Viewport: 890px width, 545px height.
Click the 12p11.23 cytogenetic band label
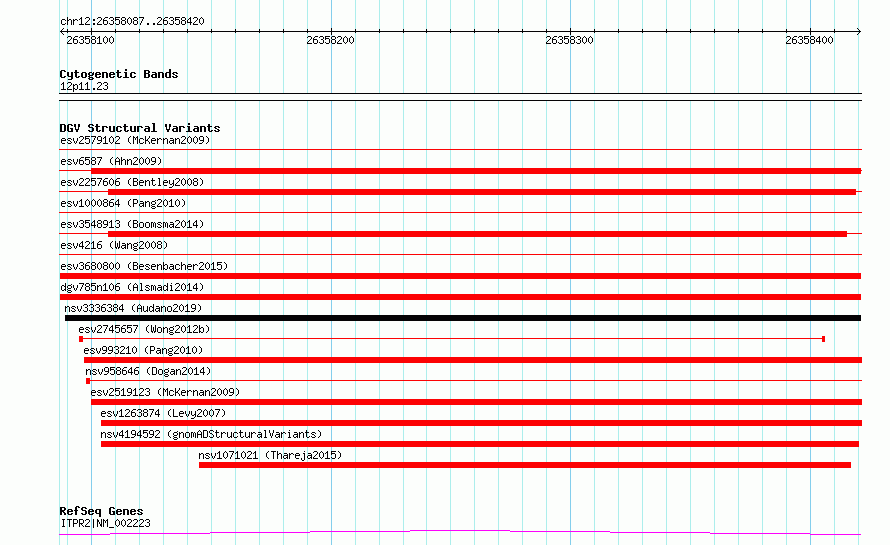click(x=84, y=86)
